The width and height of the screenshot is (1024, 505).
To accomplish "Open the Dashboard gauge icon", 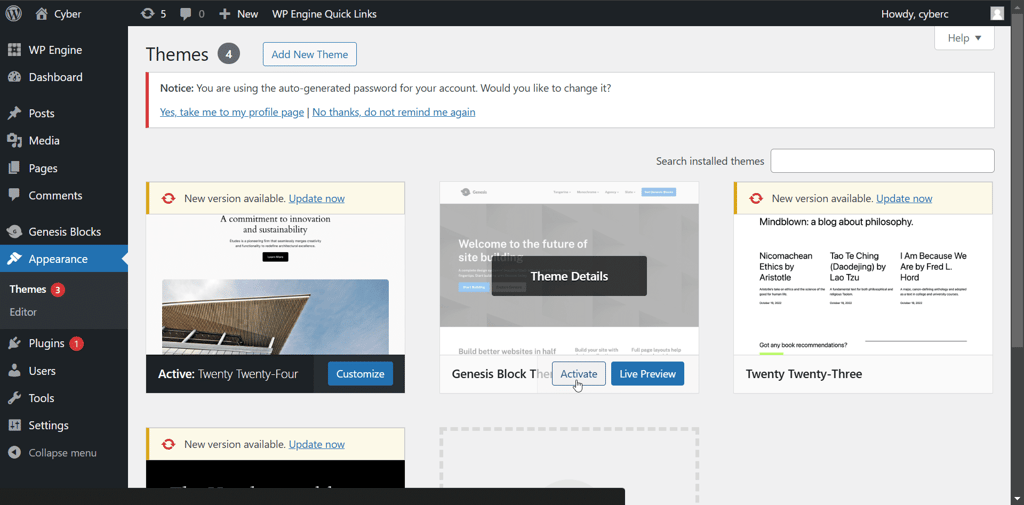I will (x=14, y=77).
